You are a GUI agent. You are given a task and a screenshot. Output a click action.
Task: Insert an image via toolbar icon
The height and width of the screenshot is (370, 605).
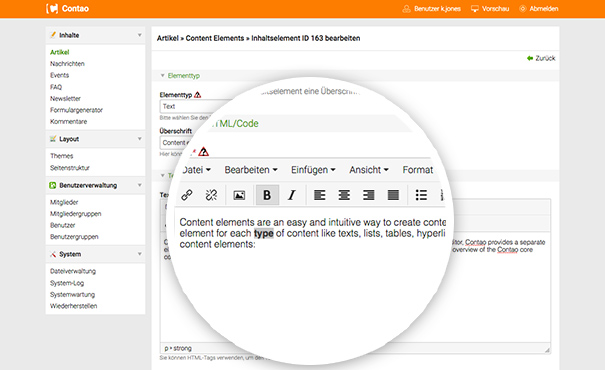coord(239,195)
